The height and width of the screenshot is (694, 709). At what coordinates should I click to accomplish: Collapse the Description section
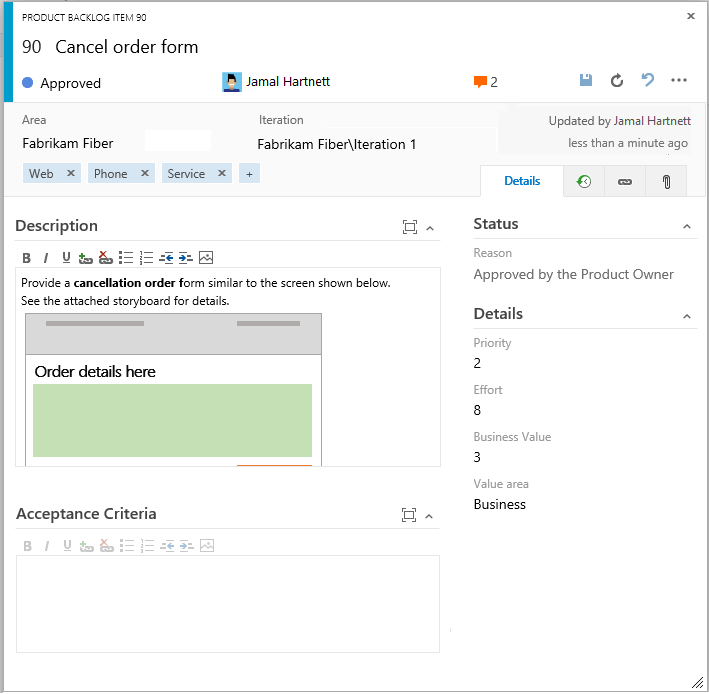430,228
